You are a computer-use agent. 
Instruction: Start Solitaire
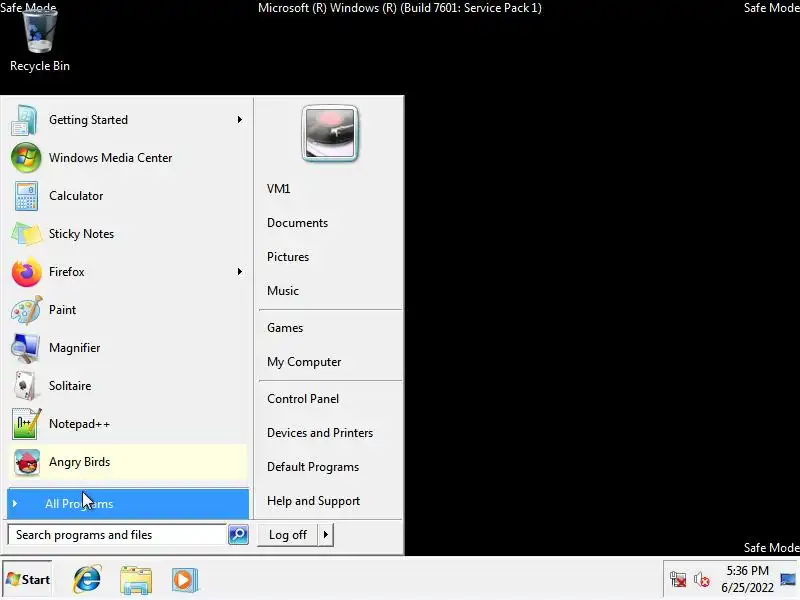(x=128, y=386)
